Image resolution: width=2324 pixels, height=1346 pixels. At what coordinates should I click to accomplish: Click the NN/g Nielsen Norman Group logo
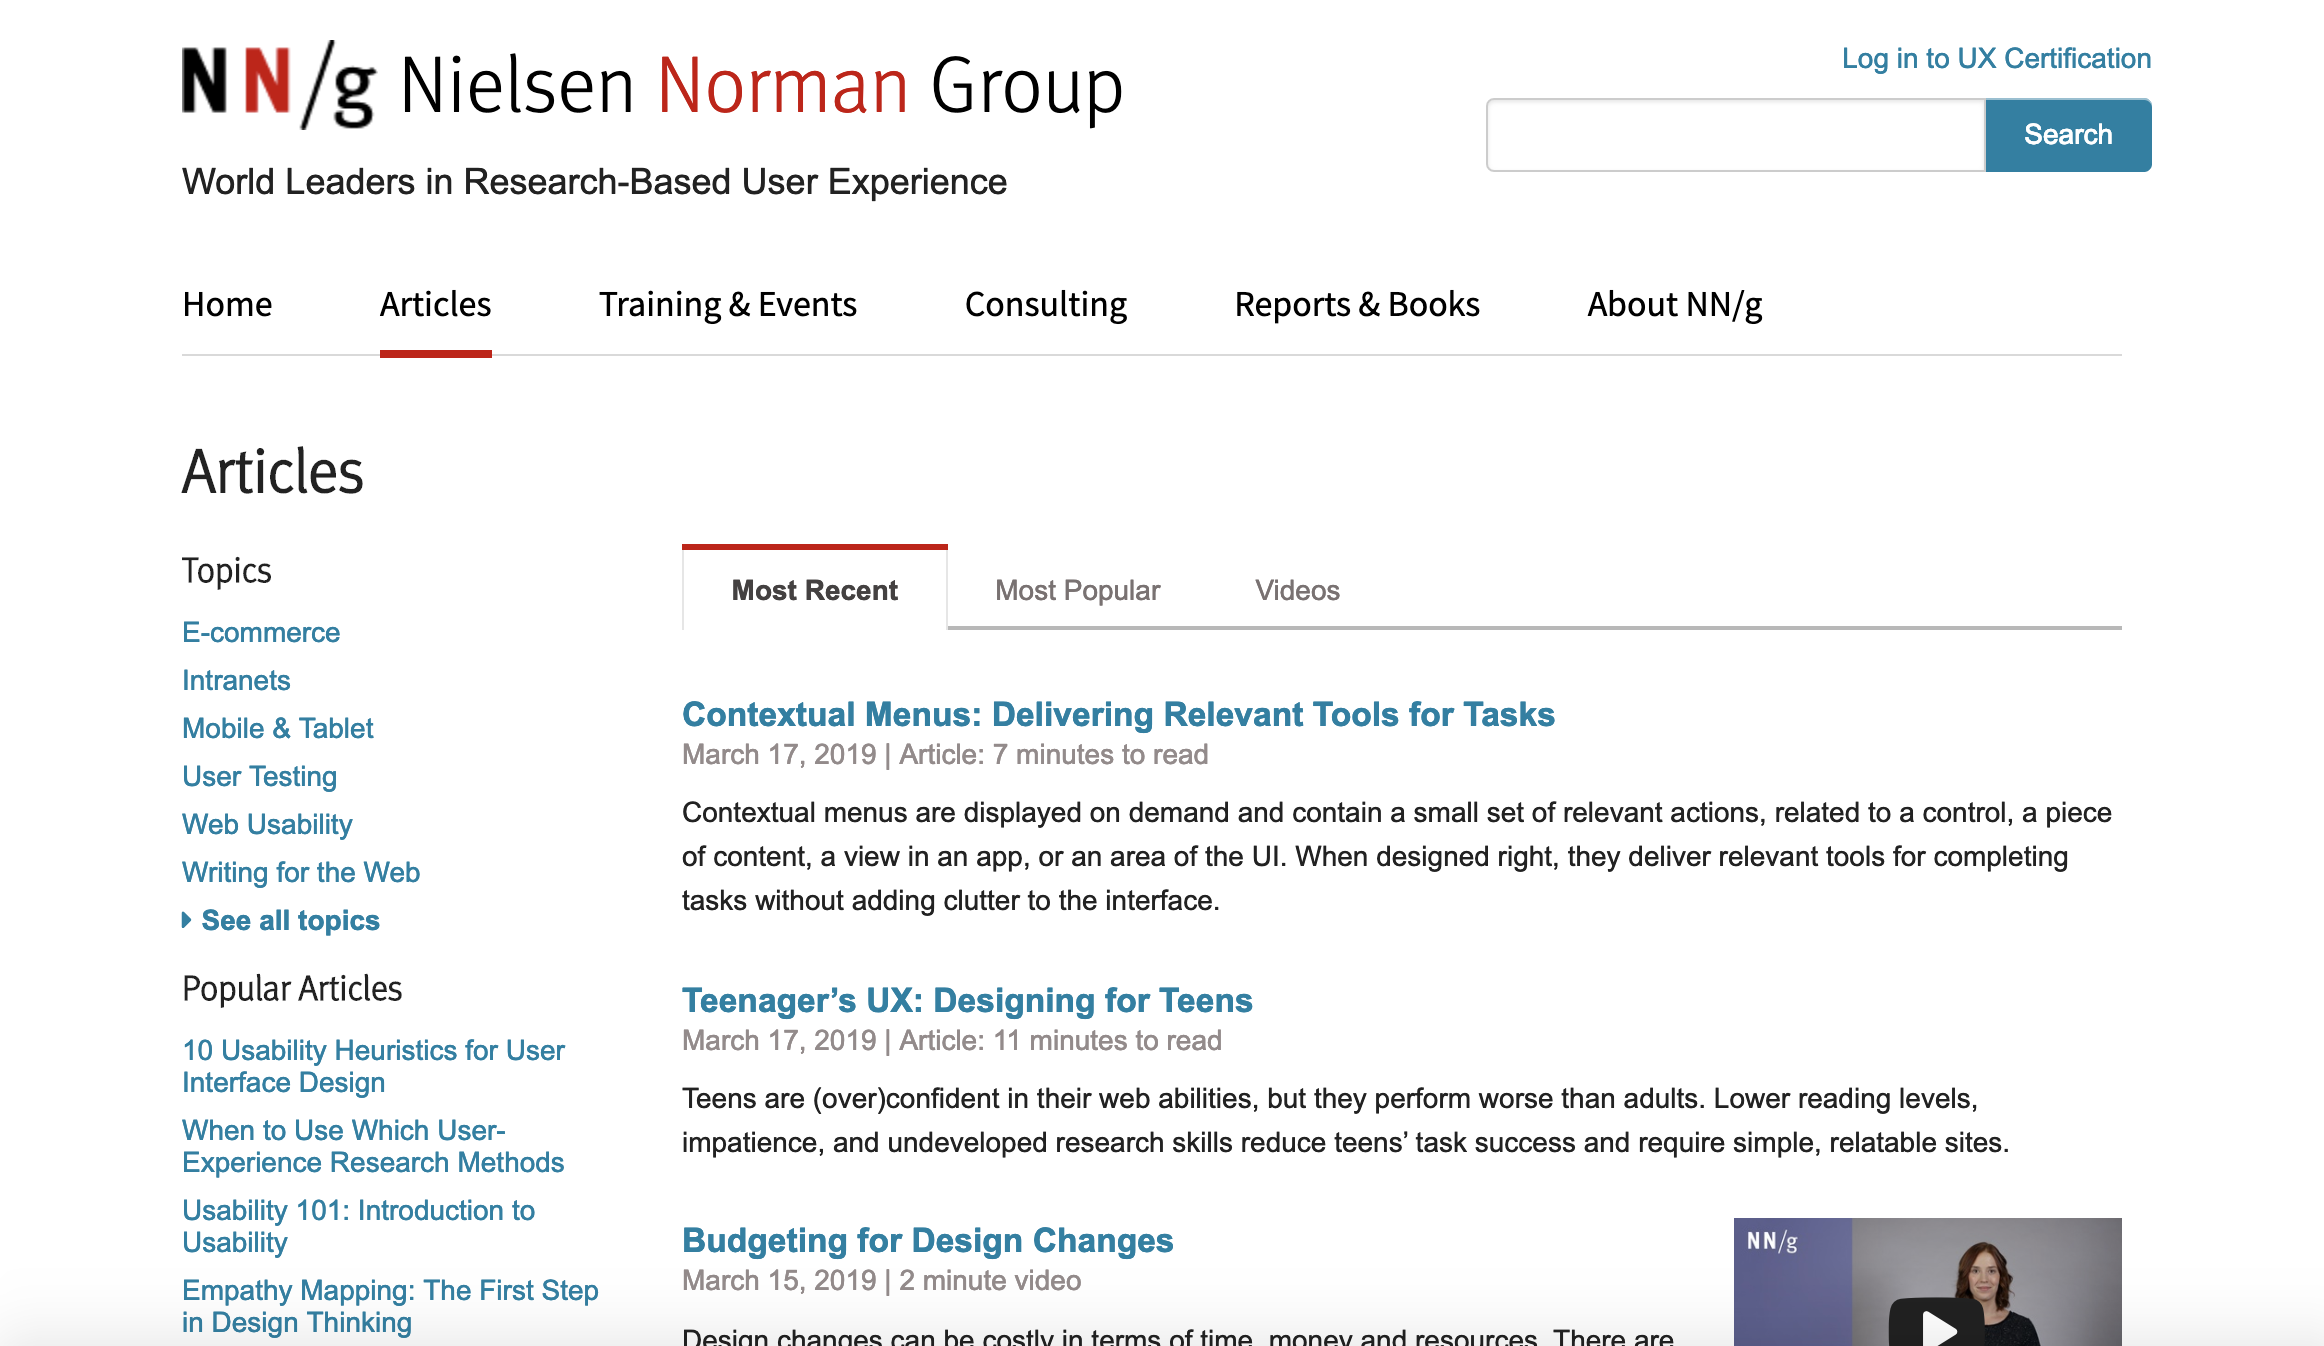coord(652,86)
